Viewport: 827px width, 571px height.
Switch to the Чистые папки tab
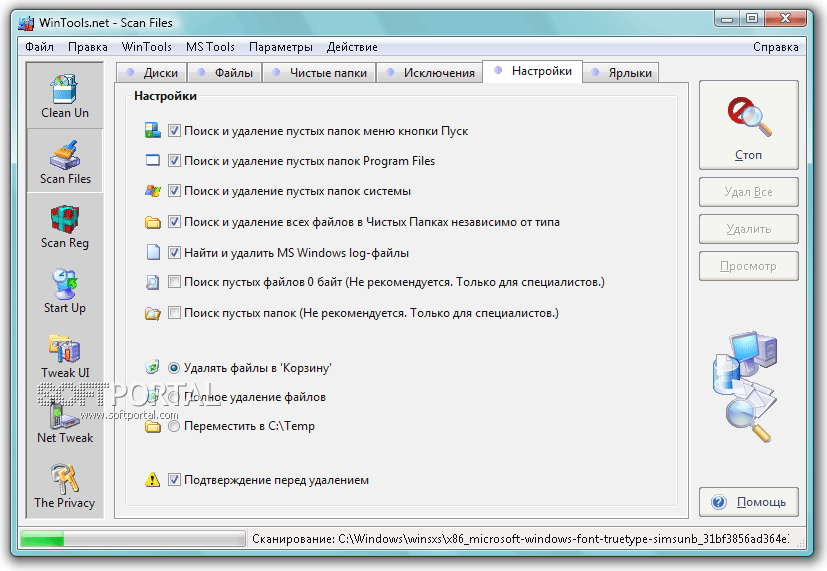click(319, 73)
